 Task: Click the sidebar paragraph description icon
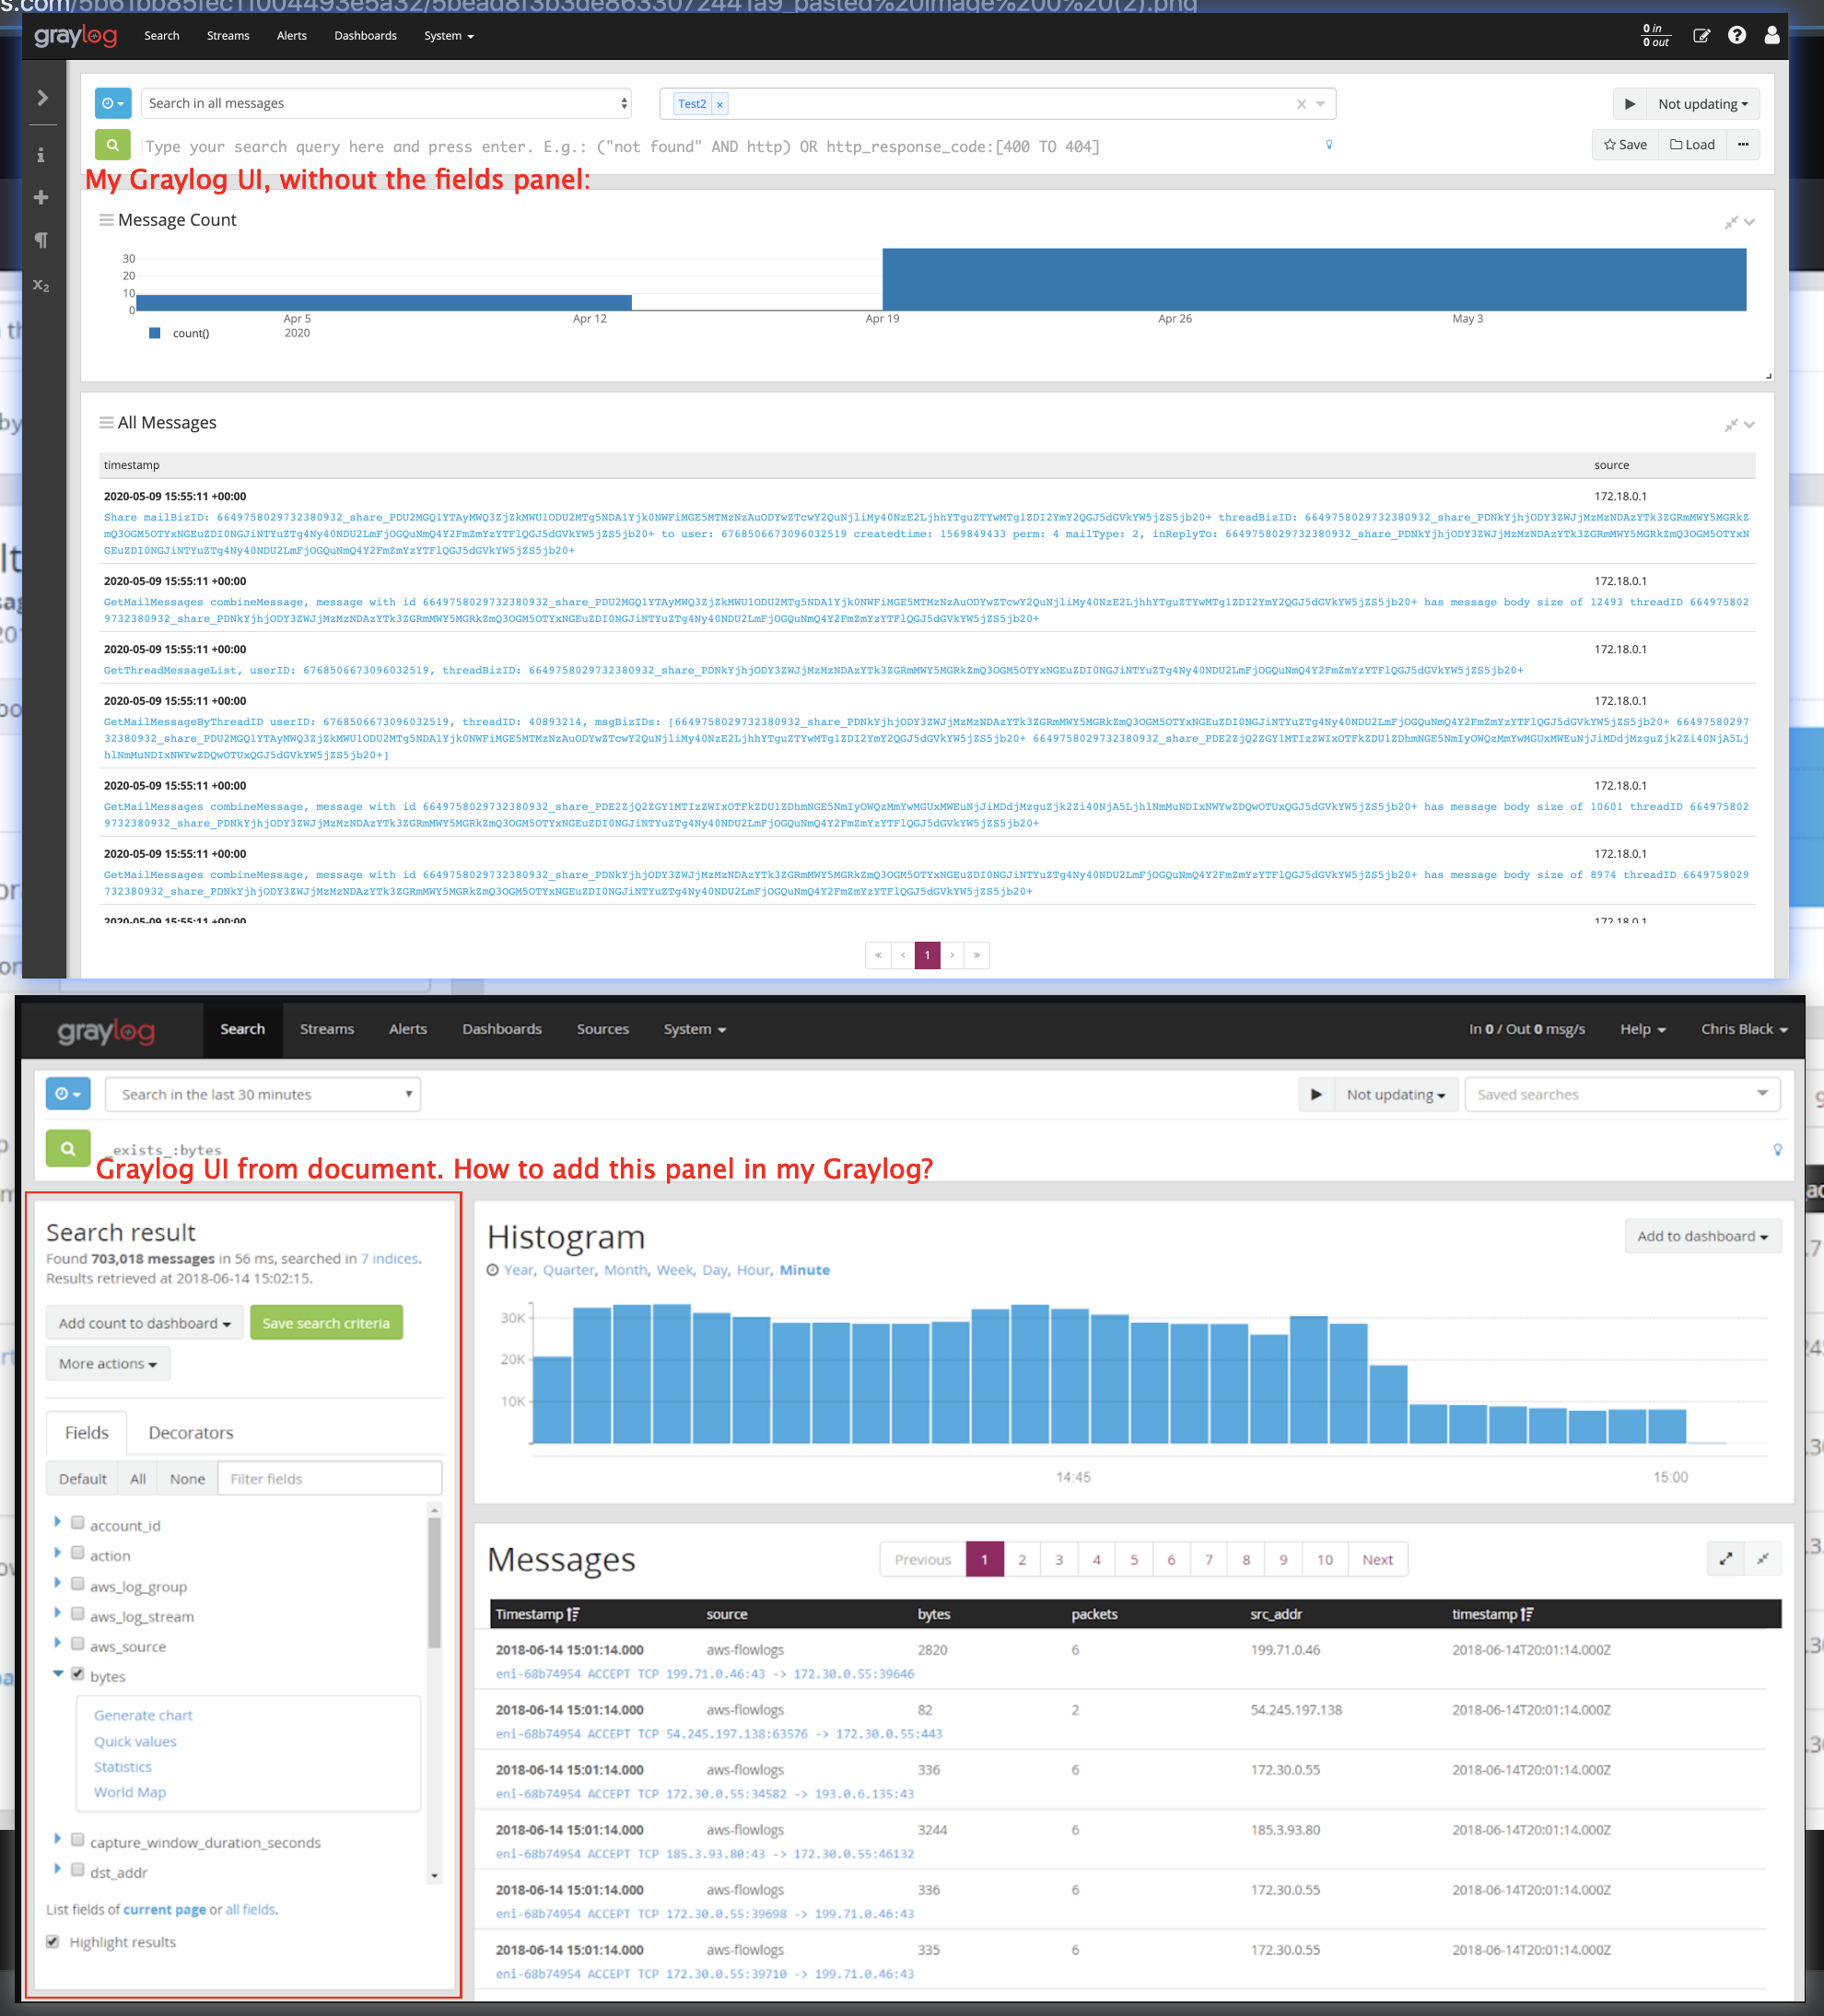point(41,240)
